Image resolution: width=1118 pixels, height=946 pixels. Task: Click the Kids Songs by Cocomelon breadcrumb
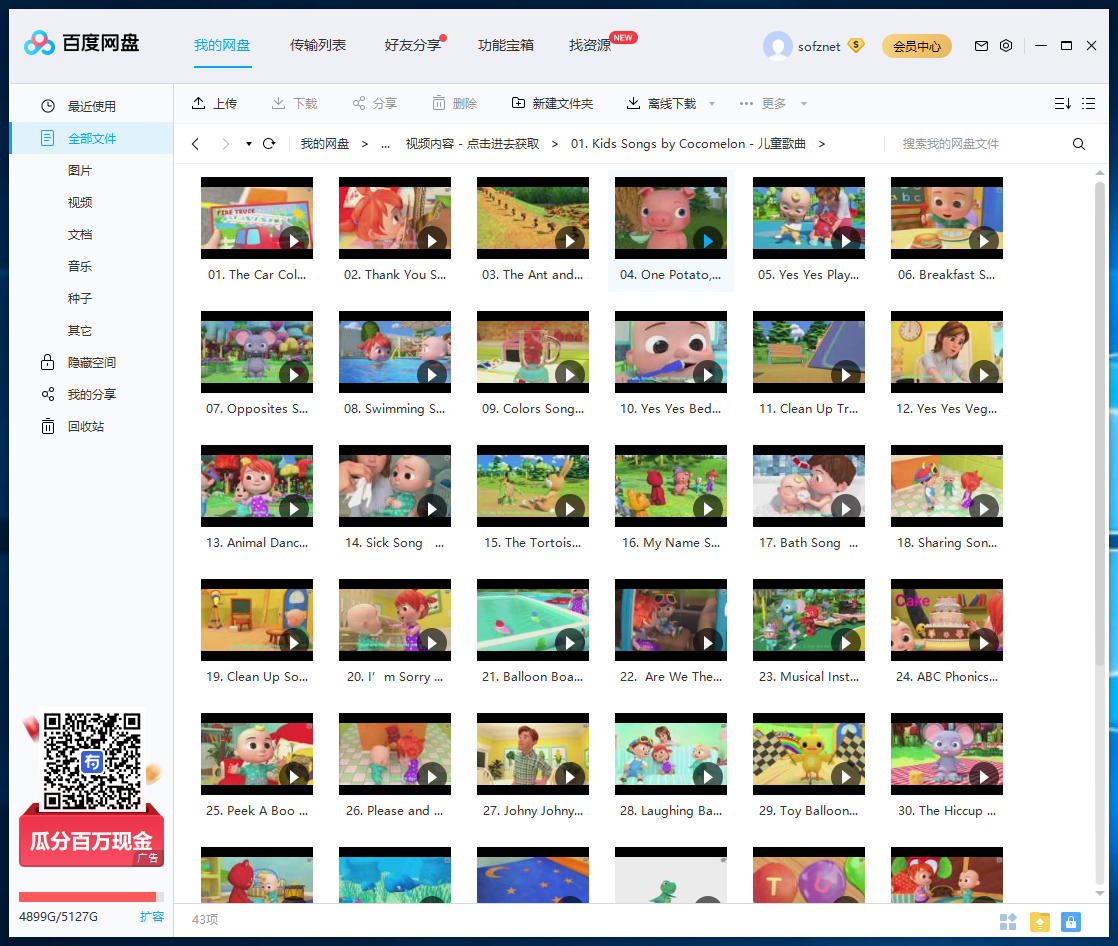(x=688, y=144)
